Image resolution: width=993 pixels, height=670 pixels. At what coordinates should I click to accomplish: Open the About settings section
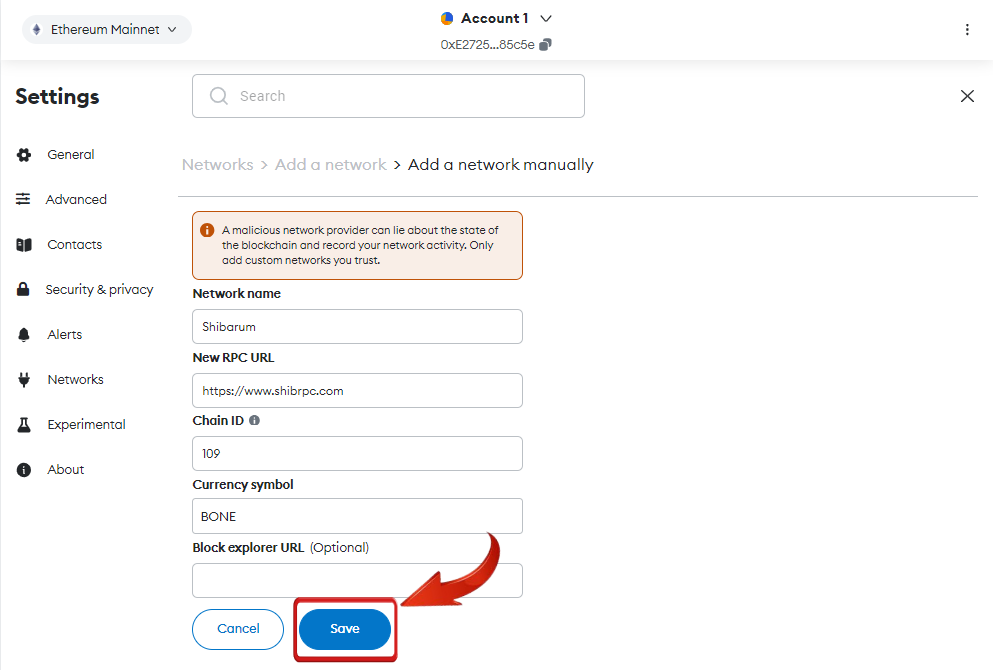pos(65,469)
